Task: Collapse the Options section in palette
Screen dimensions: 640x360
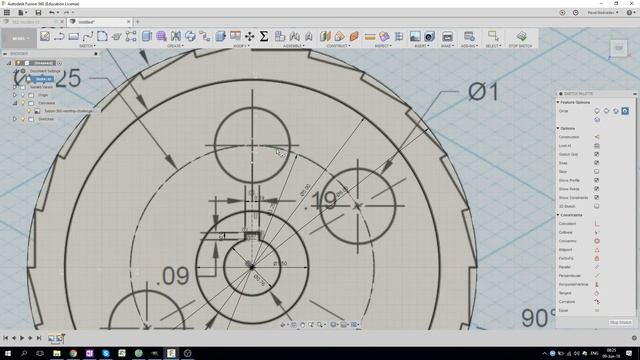Action: (x=558, y=128)
